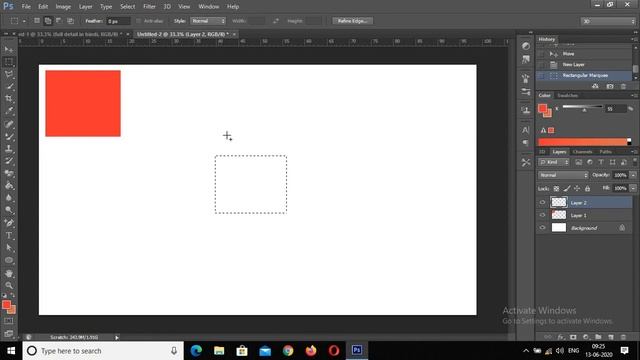The height and width of the screenshot is (360, 640).
Task: Select the Paint Bucket tool
Action: pyautogui.click(x=9, y=186)
